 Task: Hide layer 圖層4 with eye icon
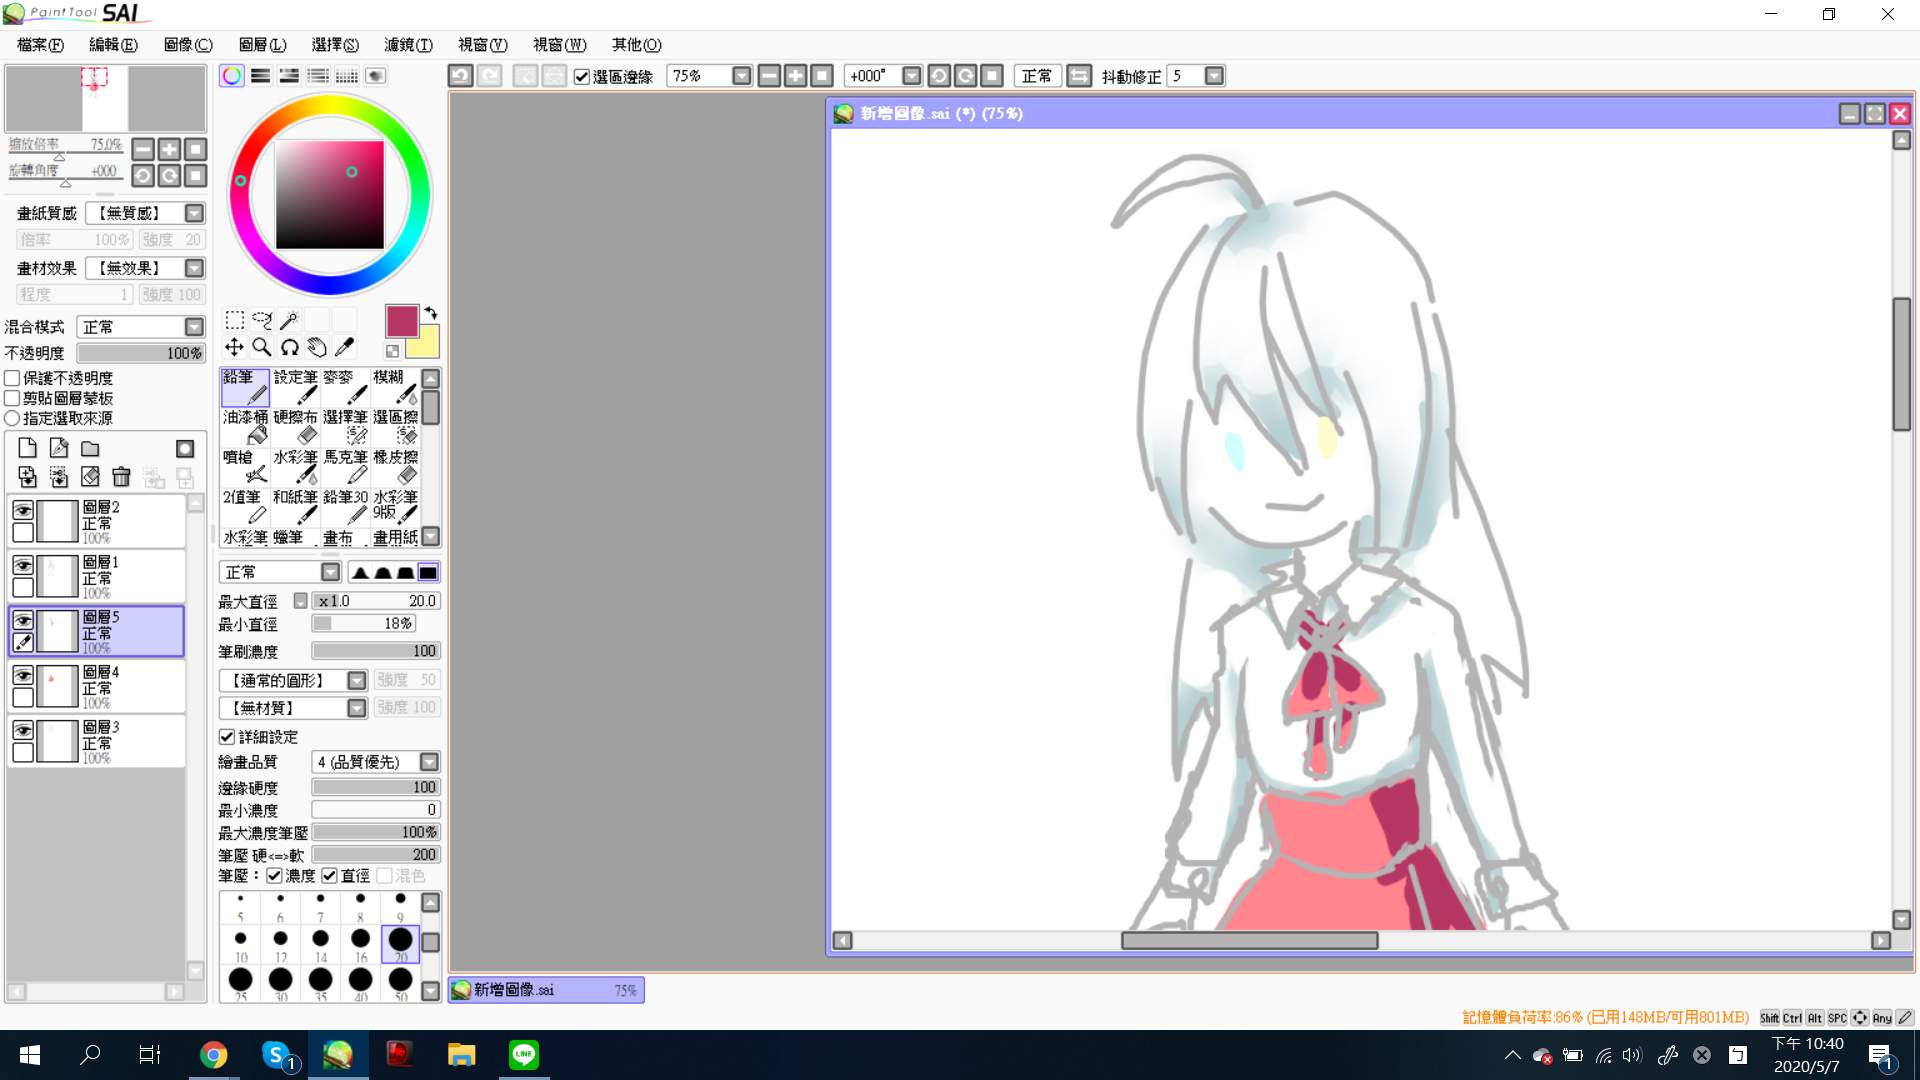pos(23,675)
